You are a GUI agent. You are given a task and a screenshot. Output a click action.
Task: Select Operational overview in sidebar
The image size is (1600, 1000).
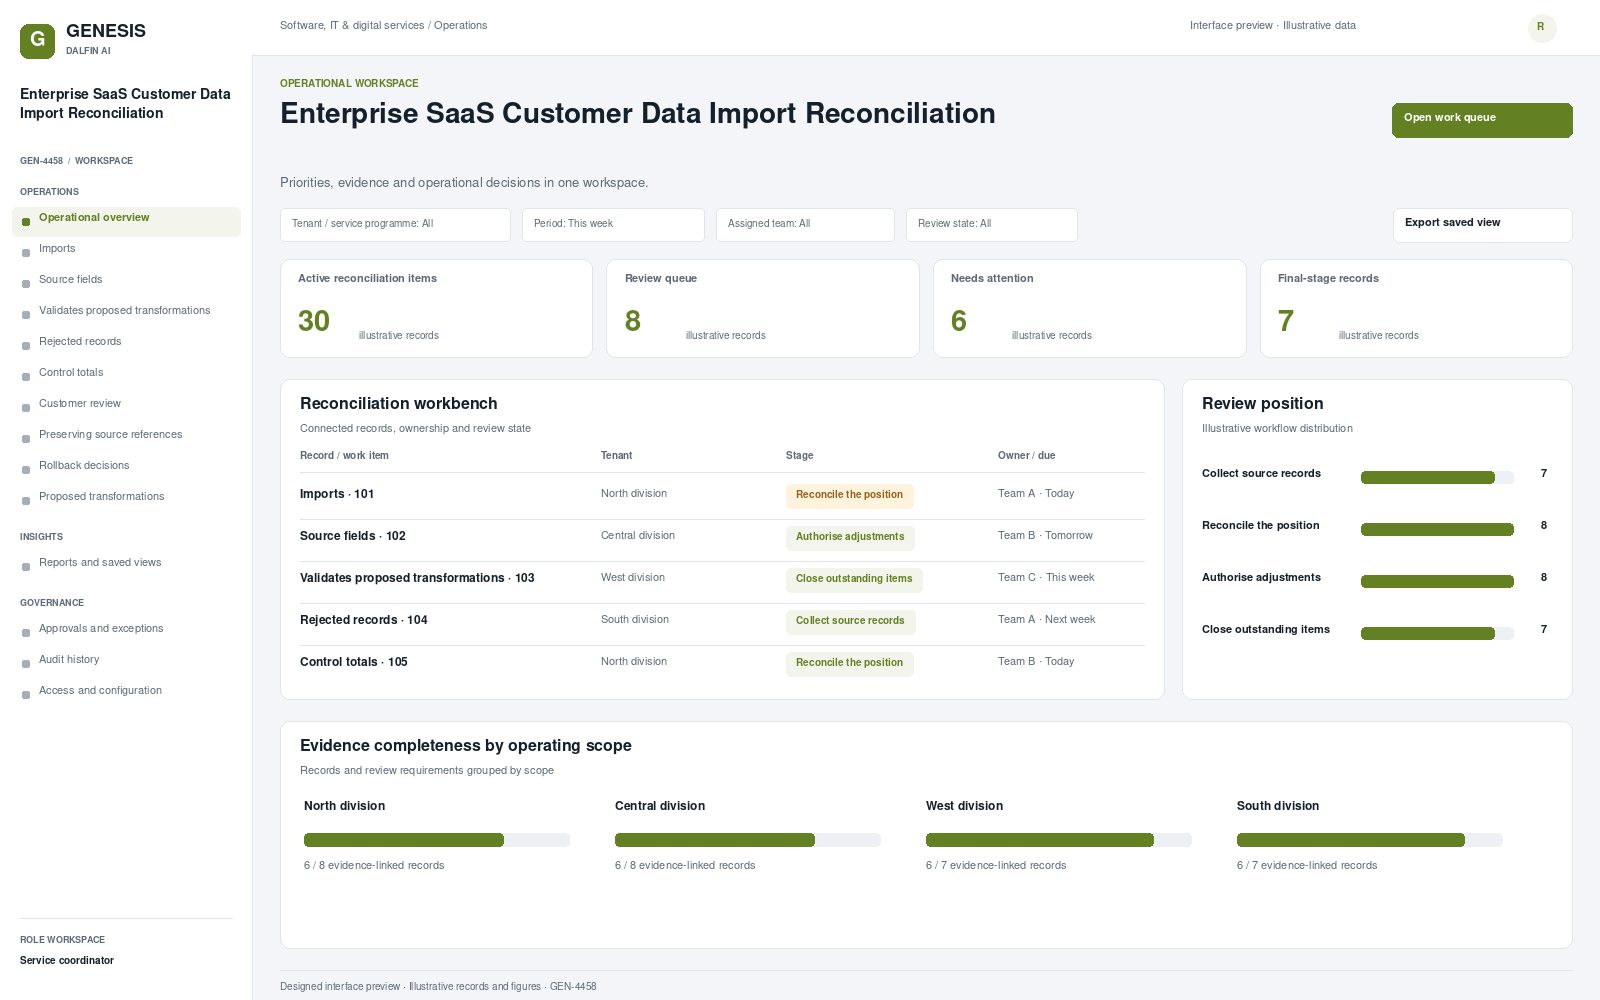point(126,222)
